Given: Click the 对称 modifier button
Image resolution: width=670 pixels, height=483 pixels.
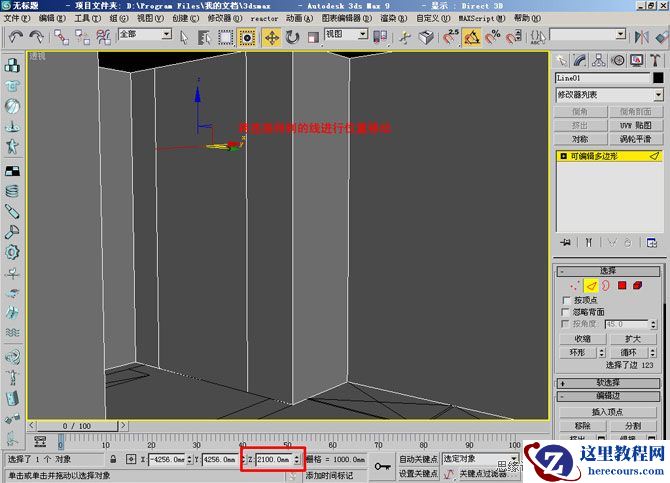Looking at the screenshot, I should click(x=580, y=139).
